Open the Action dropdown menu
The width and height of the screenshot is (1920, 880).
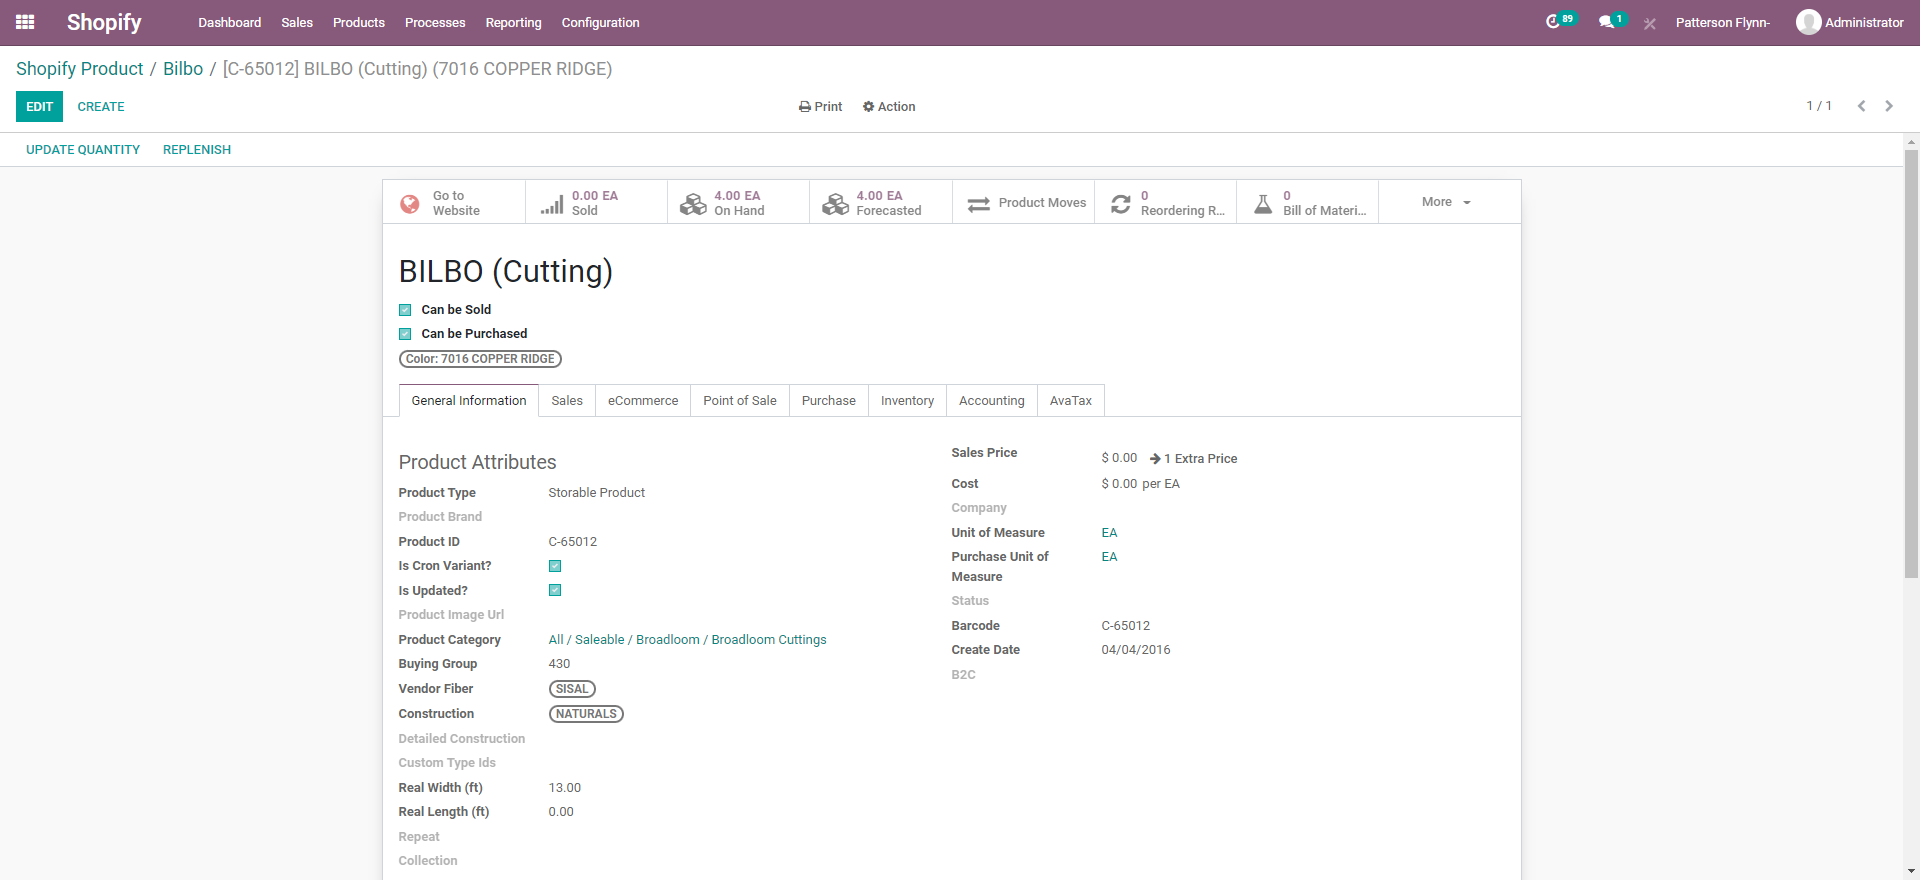tap(889, 107)
